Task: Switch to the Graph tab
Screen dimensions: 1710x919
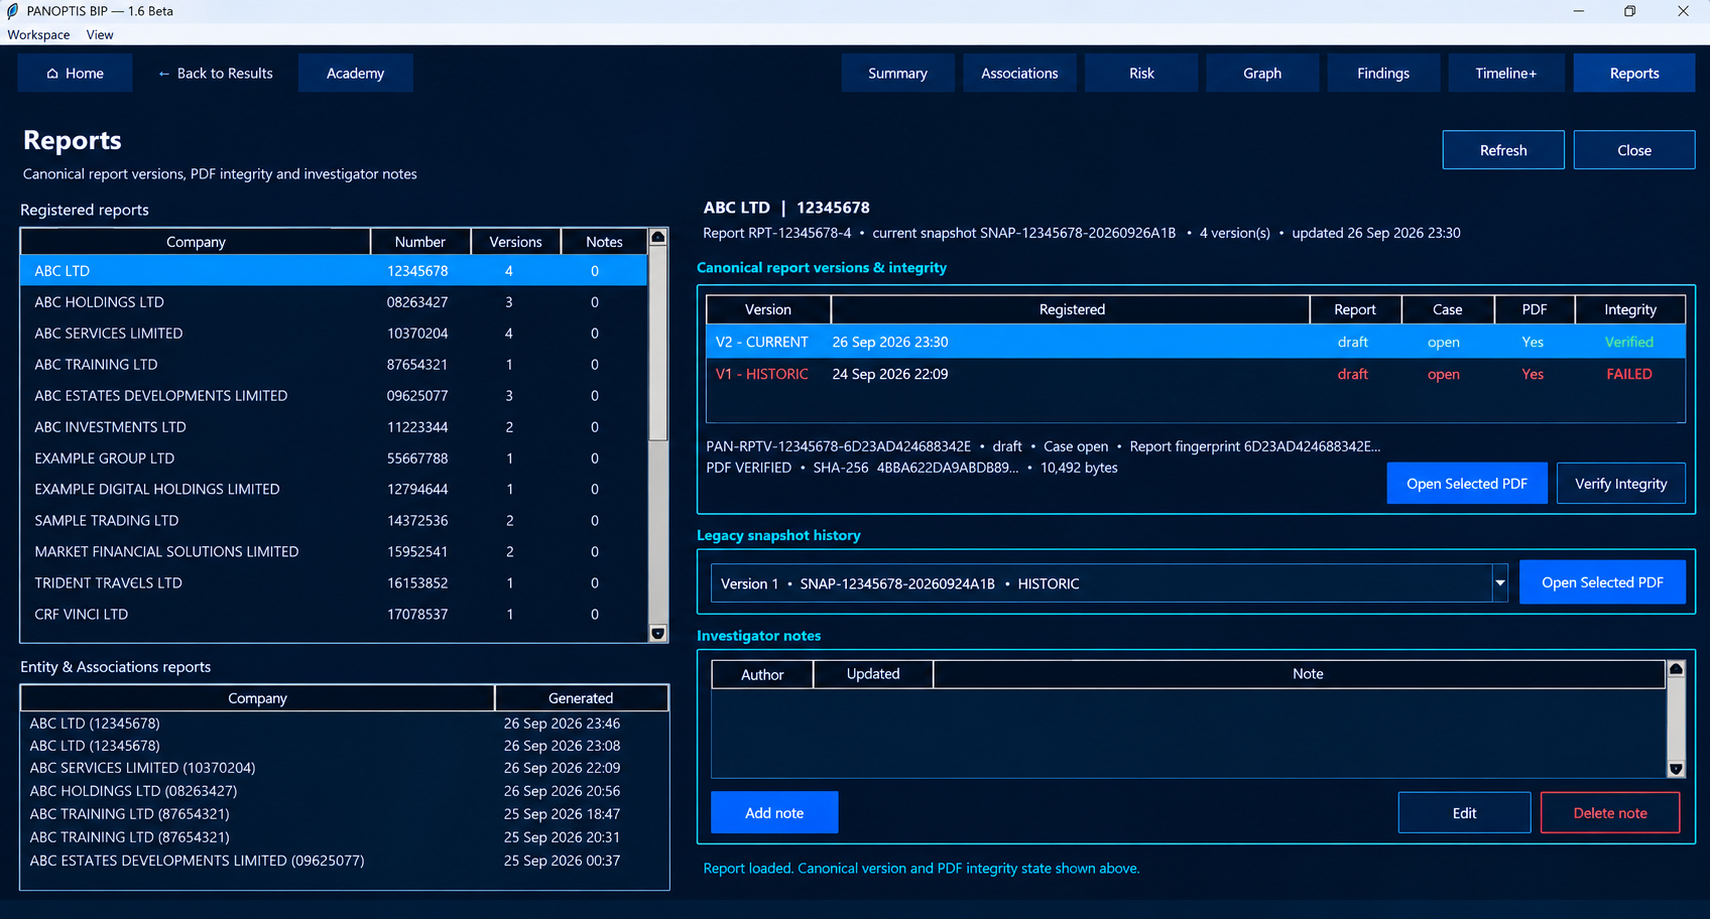Action: pos(1262,73)
